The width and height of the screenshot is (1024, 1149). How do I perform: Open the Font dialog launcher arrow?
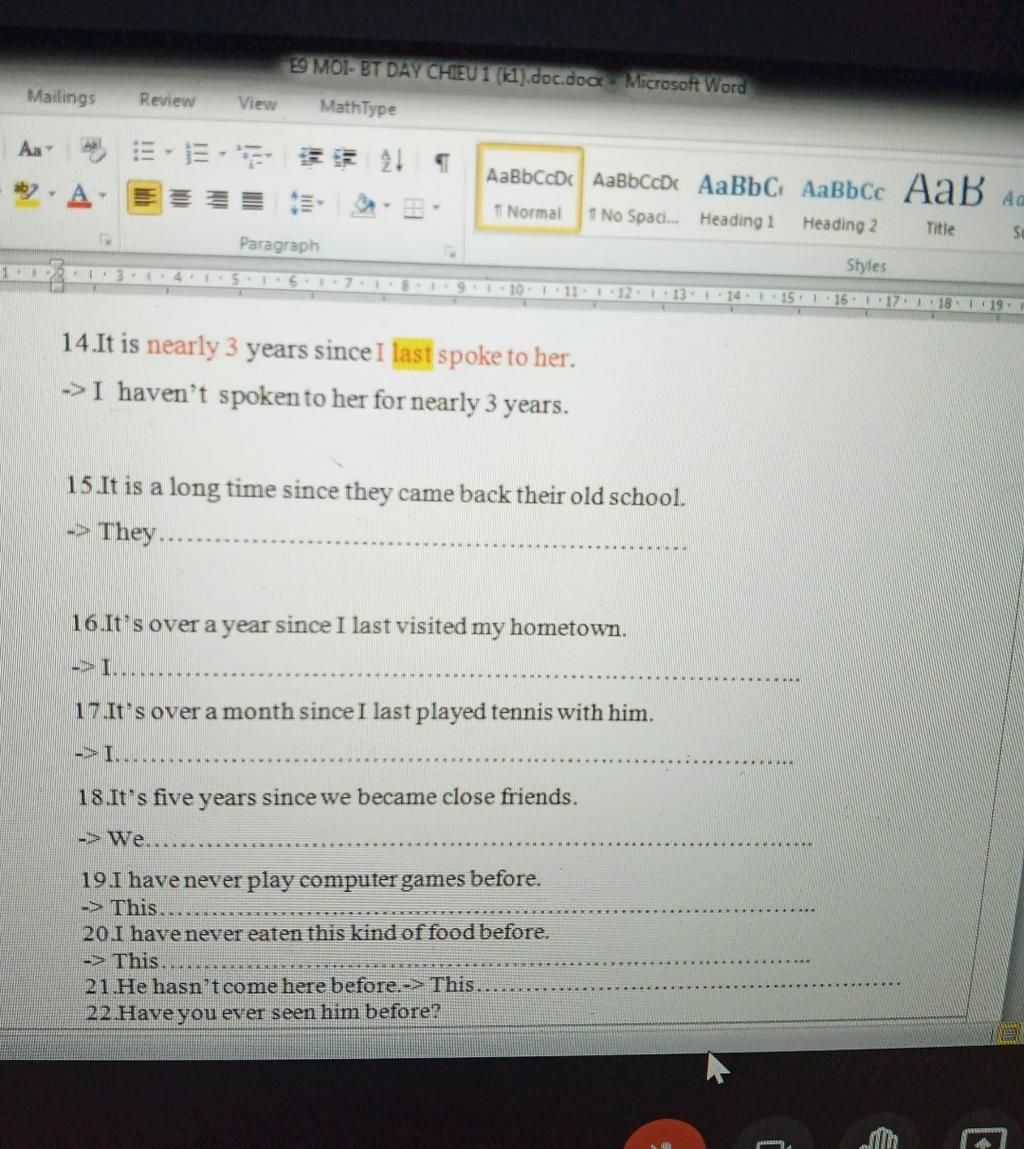[105, 239]
